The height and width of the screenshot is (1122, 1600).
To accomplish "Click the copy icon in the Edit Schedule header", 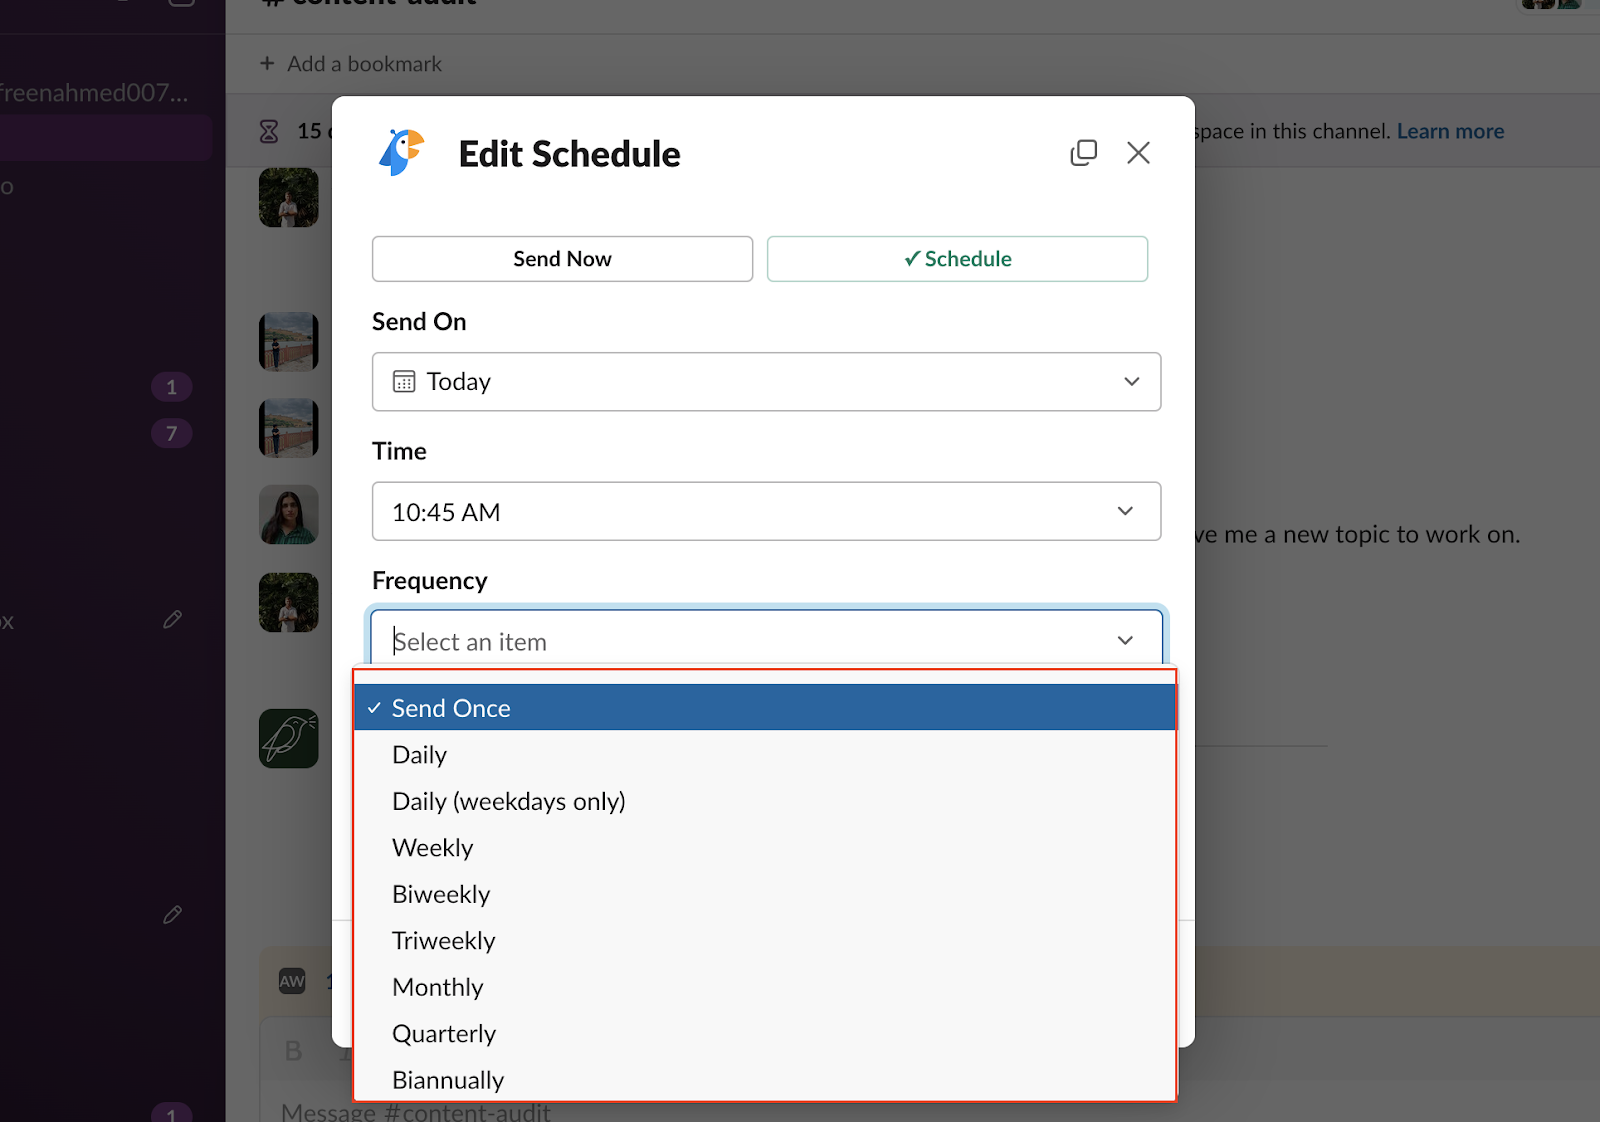I will coord(1084,152).
